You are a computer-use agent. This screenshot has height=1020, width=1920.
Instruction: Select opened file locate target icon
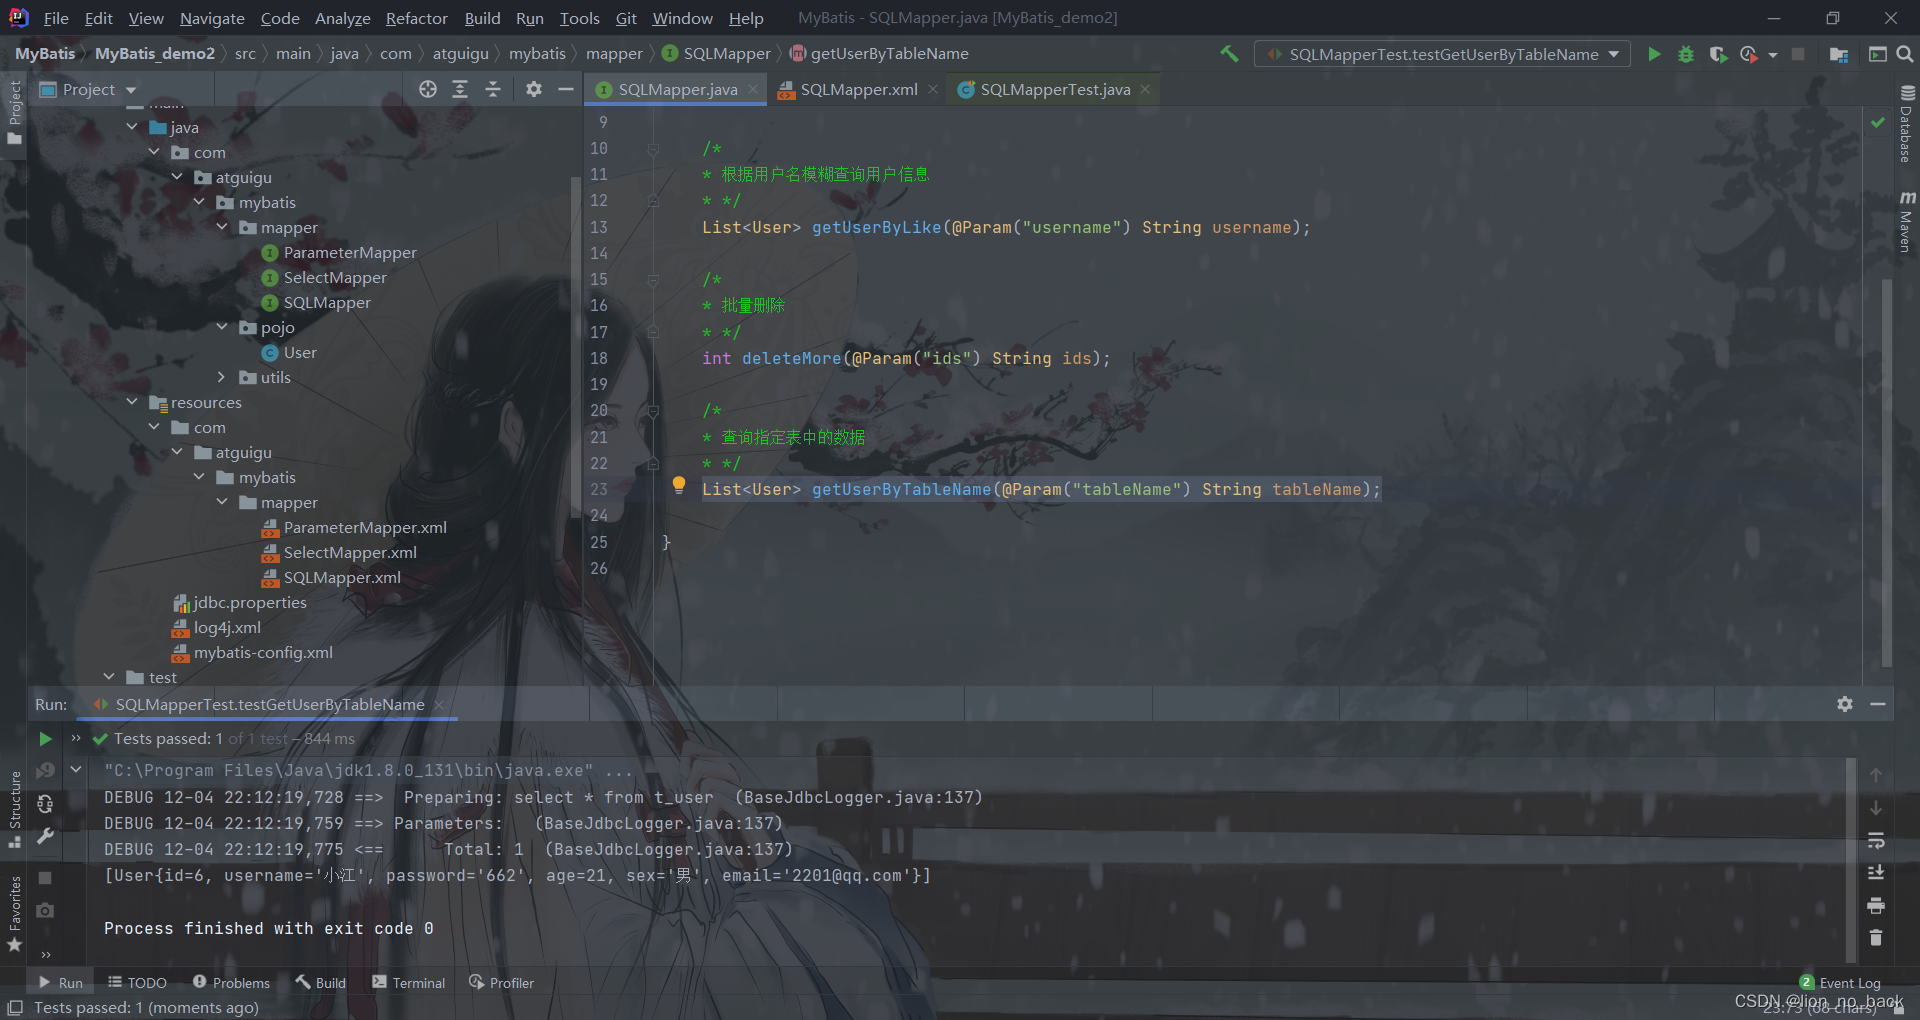[x=428, y=89]
